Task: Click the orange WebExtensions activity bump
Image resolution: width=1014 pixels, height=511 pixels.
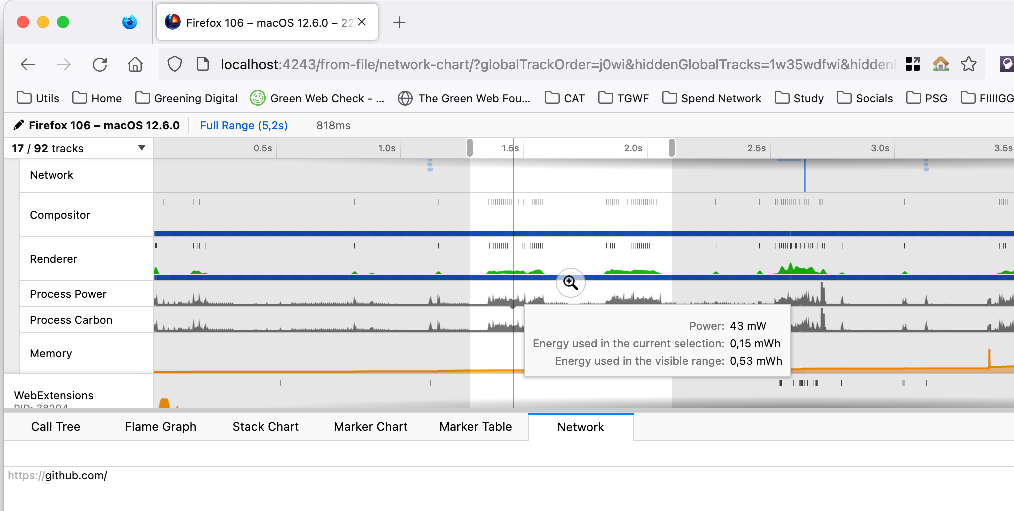Action: click(x=164, y=403)
